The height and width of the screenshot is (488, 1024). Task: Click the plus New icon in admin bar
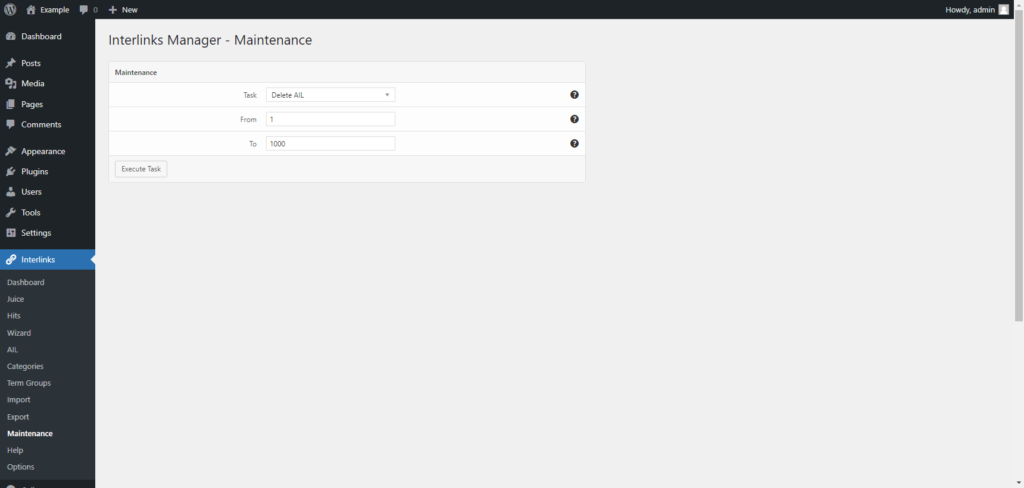point(112,10)
